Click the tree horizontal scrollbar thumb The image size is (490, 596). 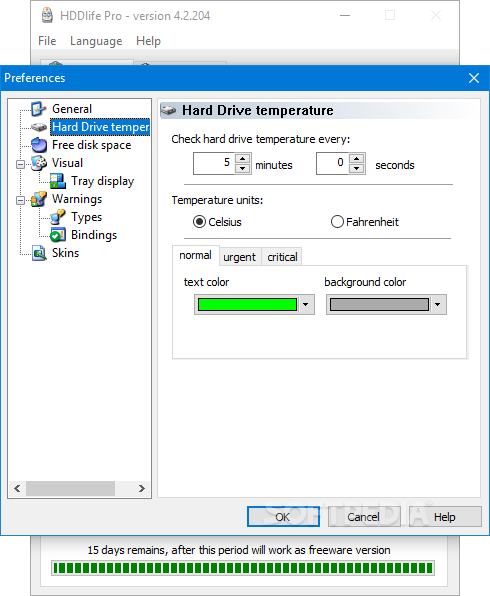(70, 488)
